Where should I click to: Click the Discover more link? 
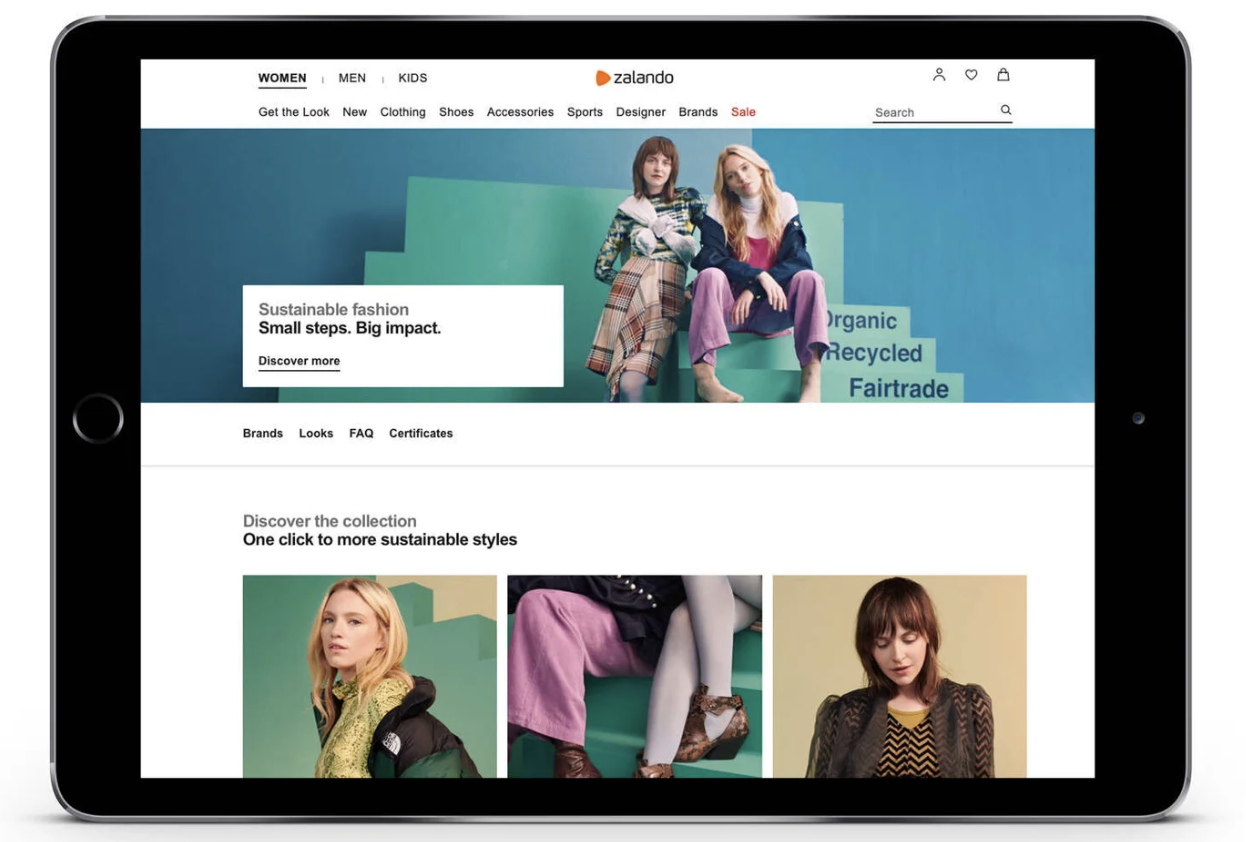pyautogui.click(x=299, y=361)
